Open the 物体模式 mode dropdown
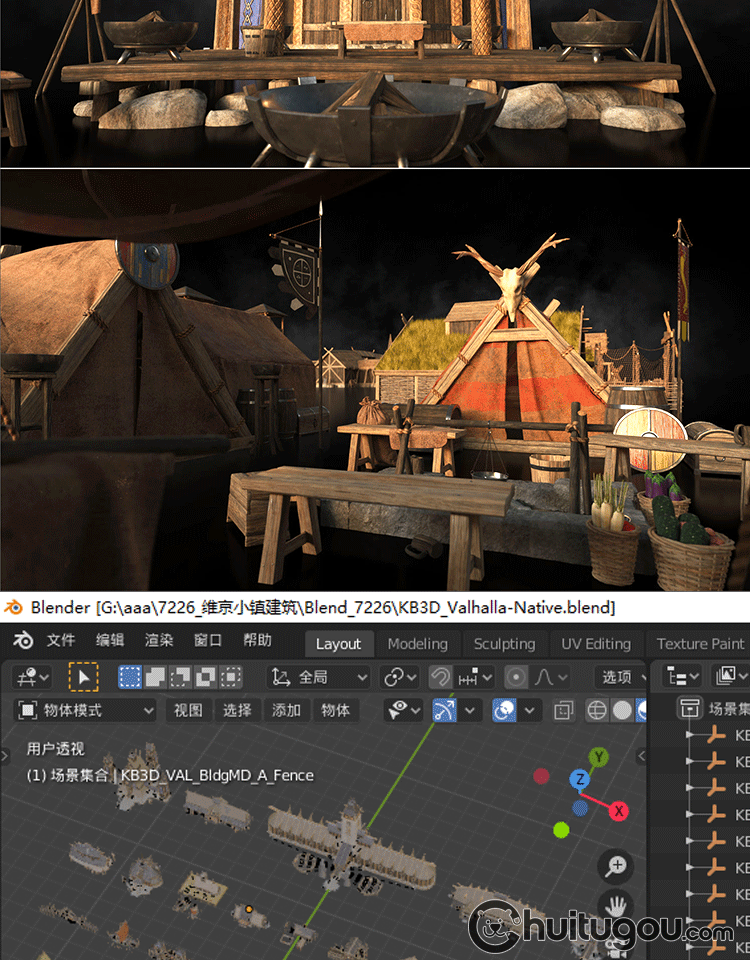 pos(86,711)
